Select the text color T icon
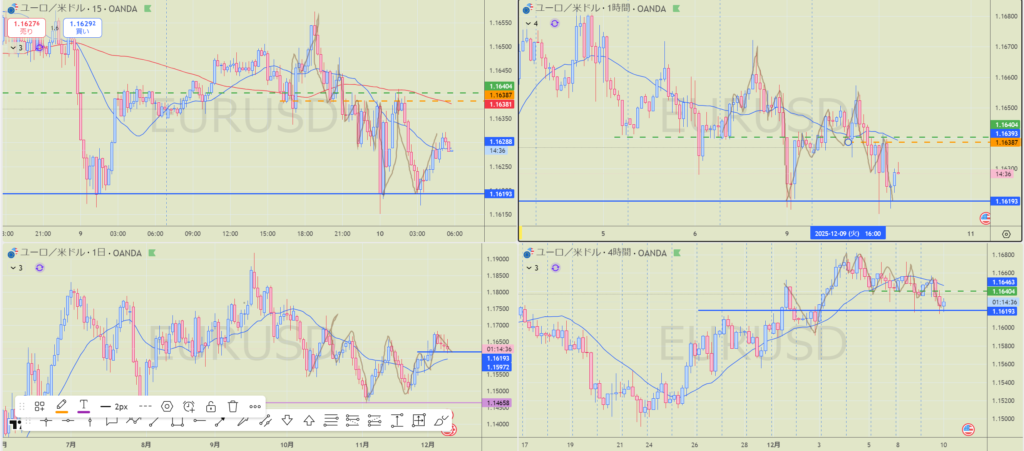The image size is (1024, 451). (x=84, y=407)
